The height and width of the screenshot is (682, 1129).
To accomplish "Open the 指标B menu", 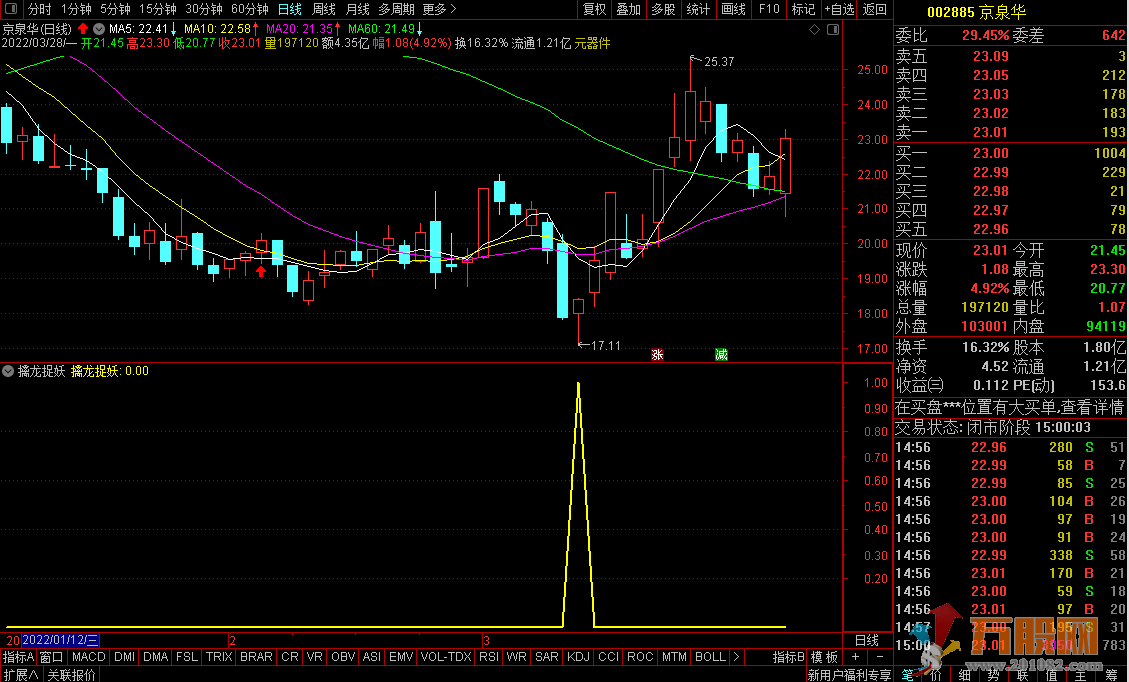I will pos(788,657).
